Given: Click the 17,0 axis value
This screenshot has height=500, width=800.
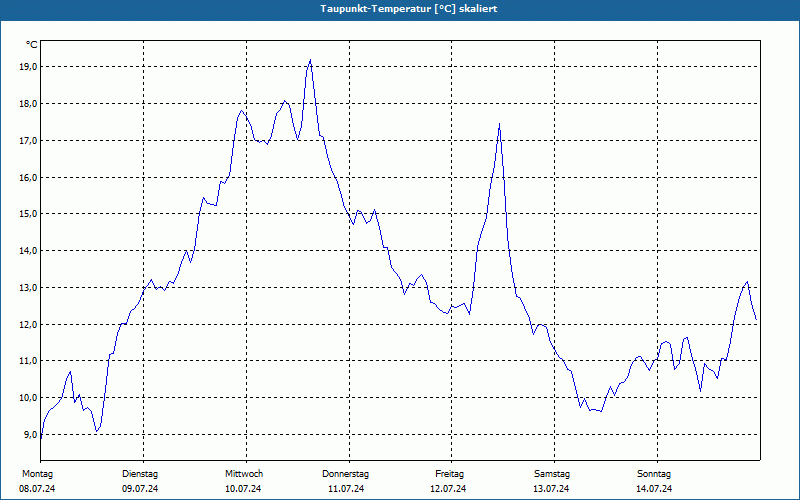Looking at the screenshot, I should point(29,140).
